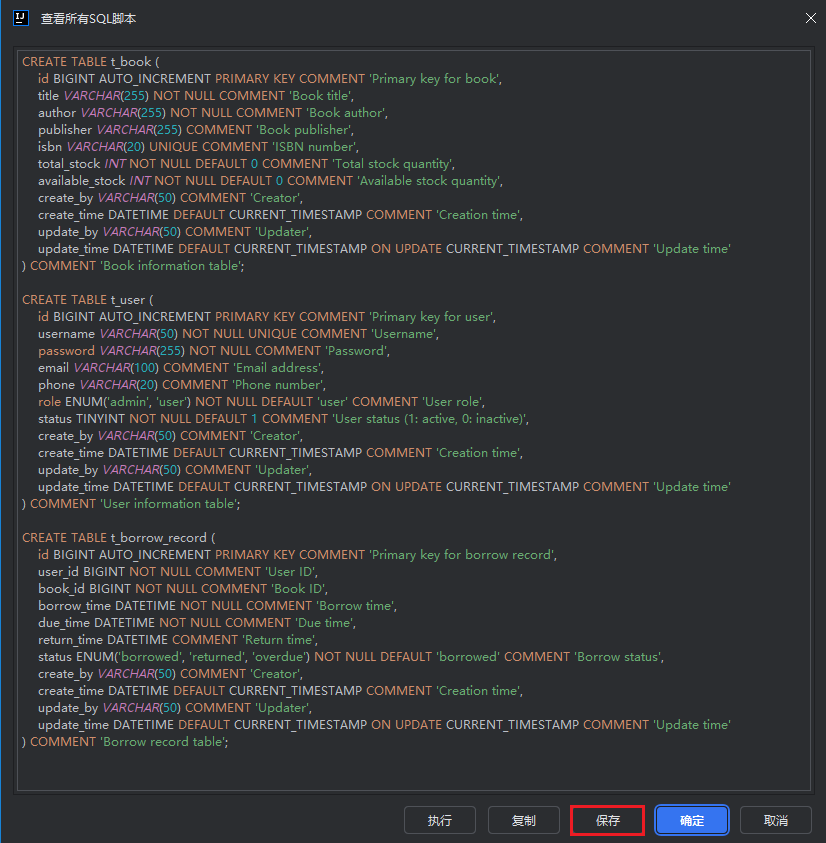
Task: Place cursor on CREATE TABLE t_book line
Action: [x=90, y=62]
